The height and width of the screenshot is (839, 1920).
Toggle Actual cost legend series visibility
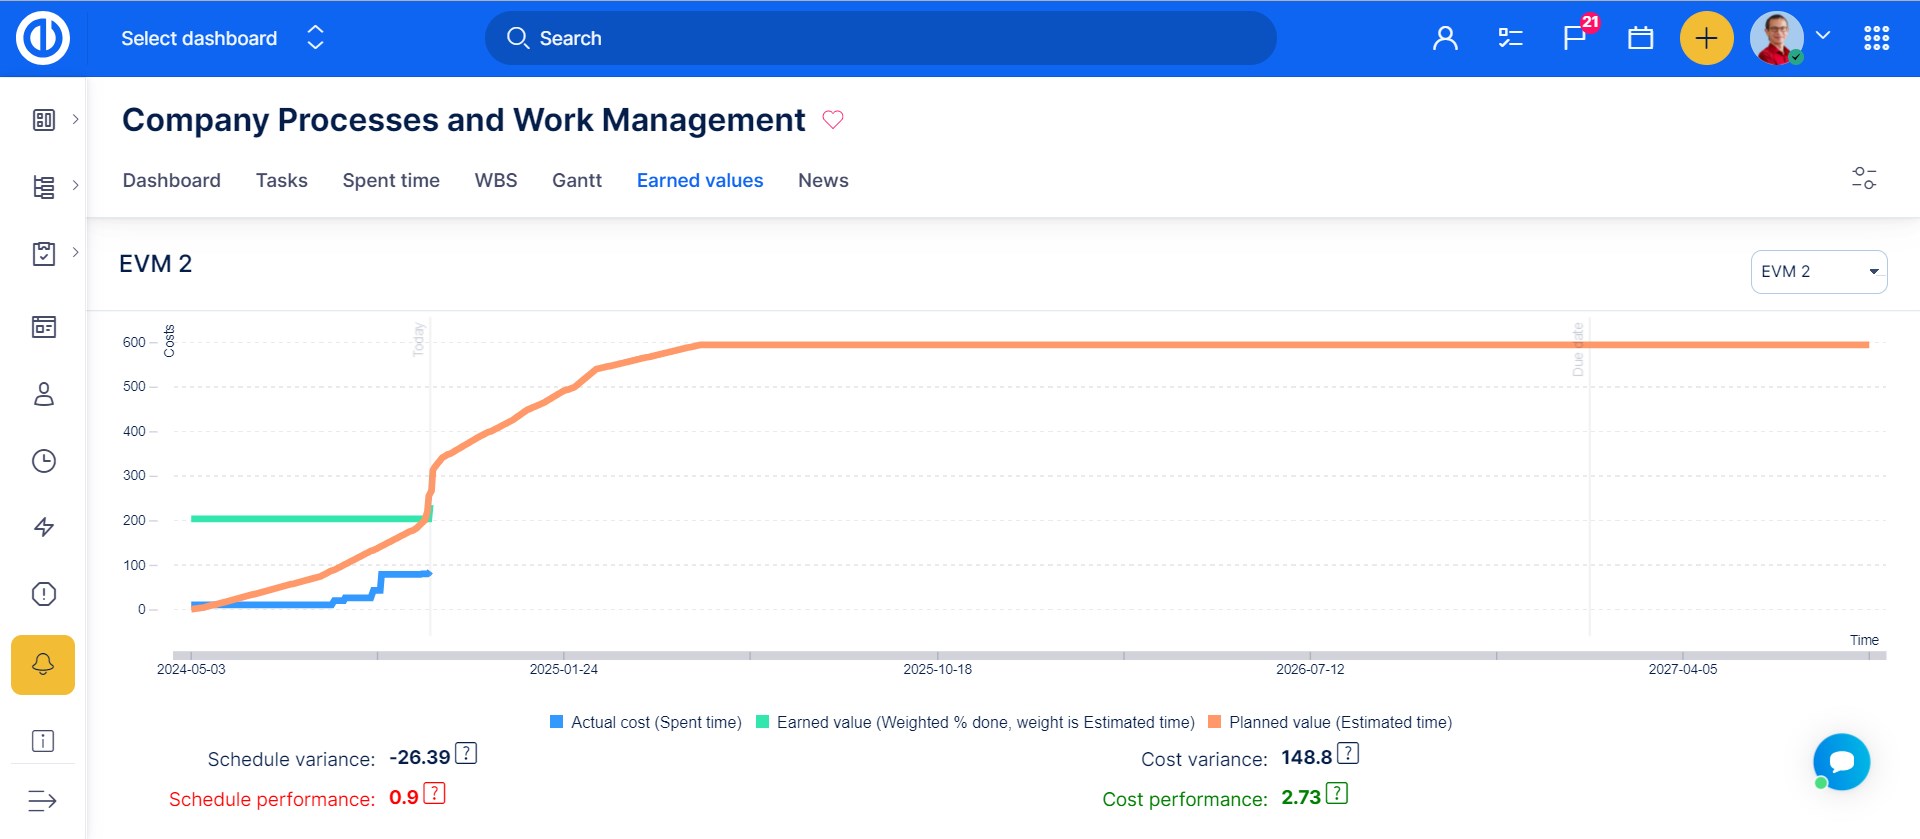pos(646,722)
